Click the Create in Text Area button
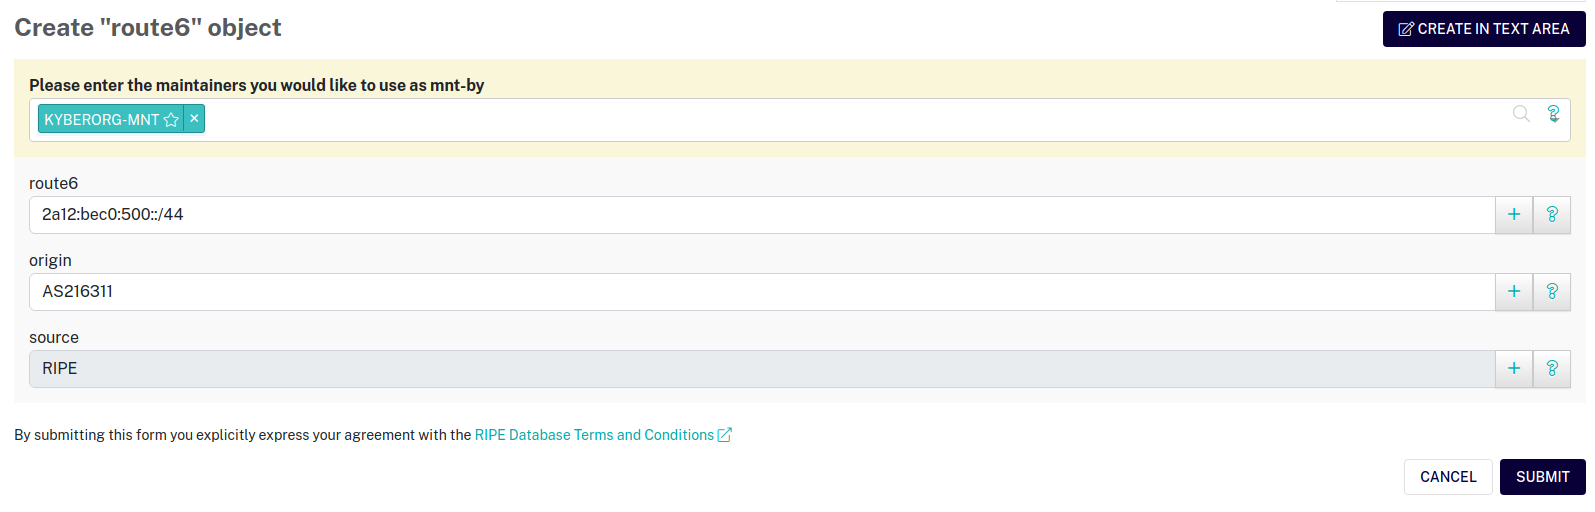Image resolution: width=1595 pixels, height=512 pixels. pyautogui.click(x=1484, y=29)
